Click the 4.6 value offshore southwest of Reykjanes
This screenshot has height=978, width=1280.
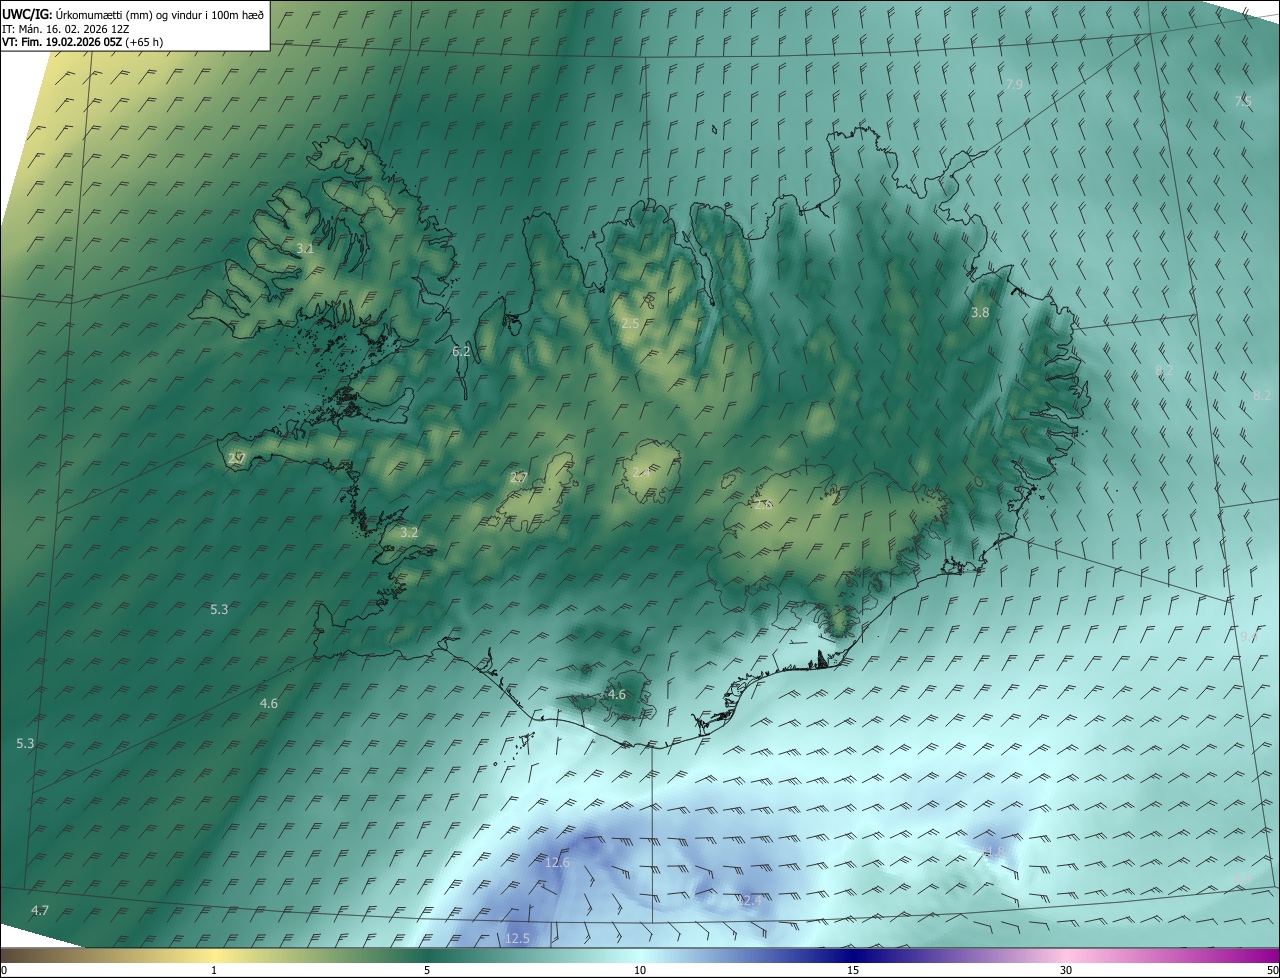point(269,704)
